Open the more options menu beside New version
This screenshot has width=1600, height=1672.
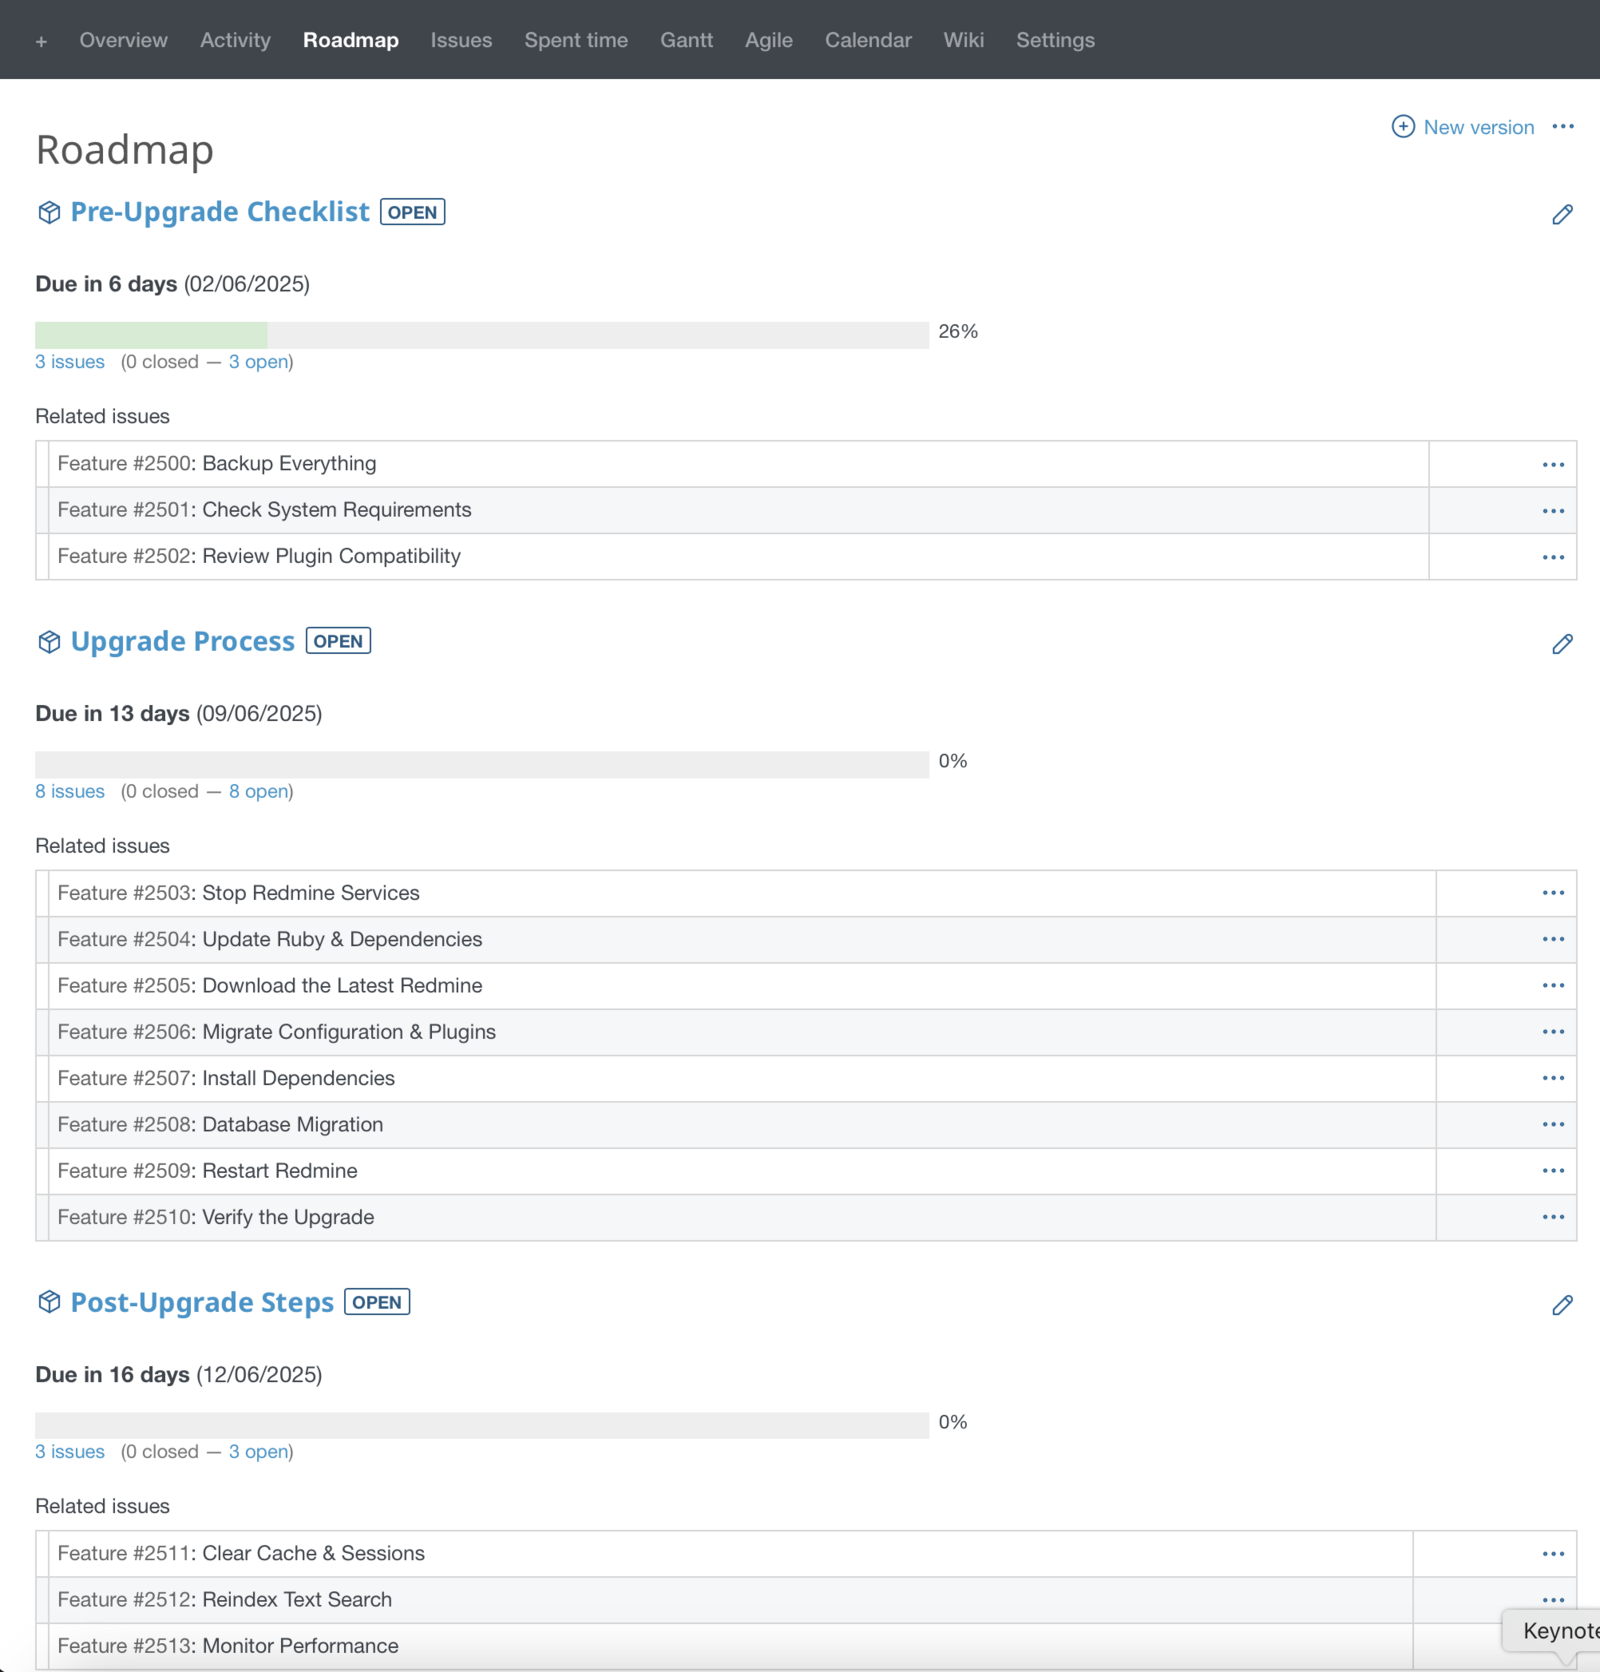pyautogui.click(x=1563, y=127)
